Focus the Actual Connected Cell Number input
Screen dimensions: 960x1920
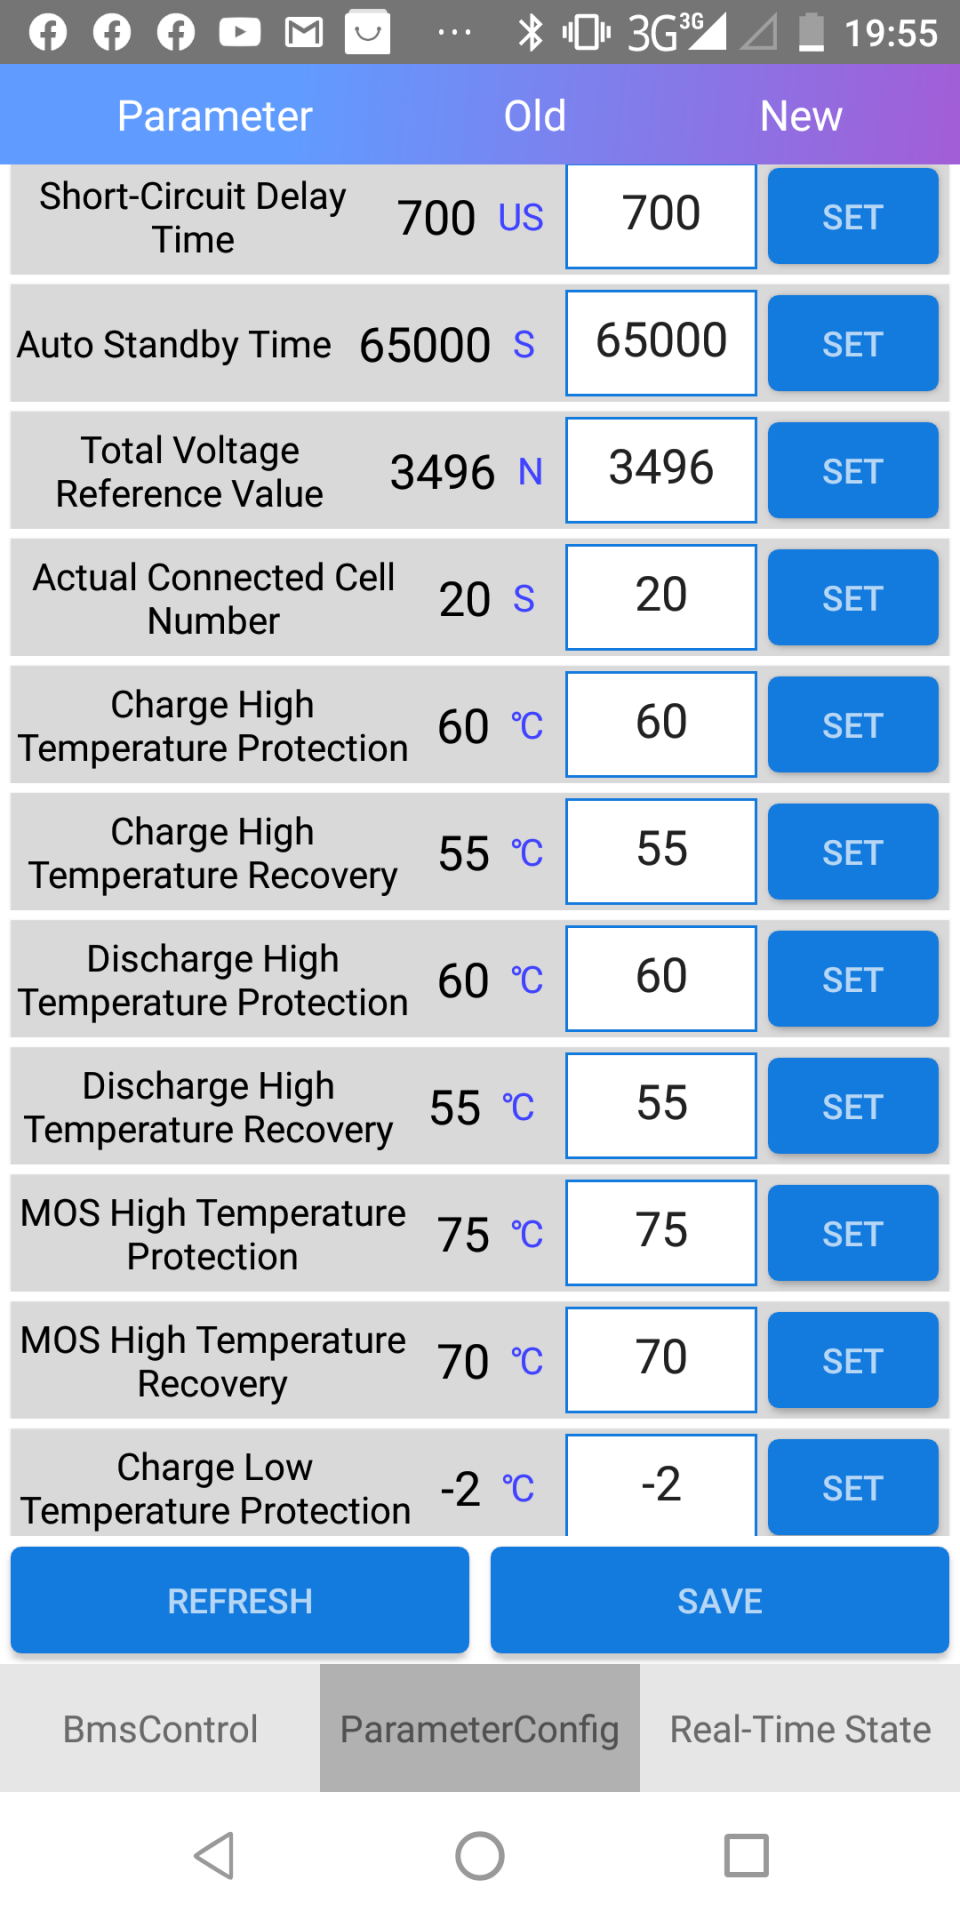661,597
